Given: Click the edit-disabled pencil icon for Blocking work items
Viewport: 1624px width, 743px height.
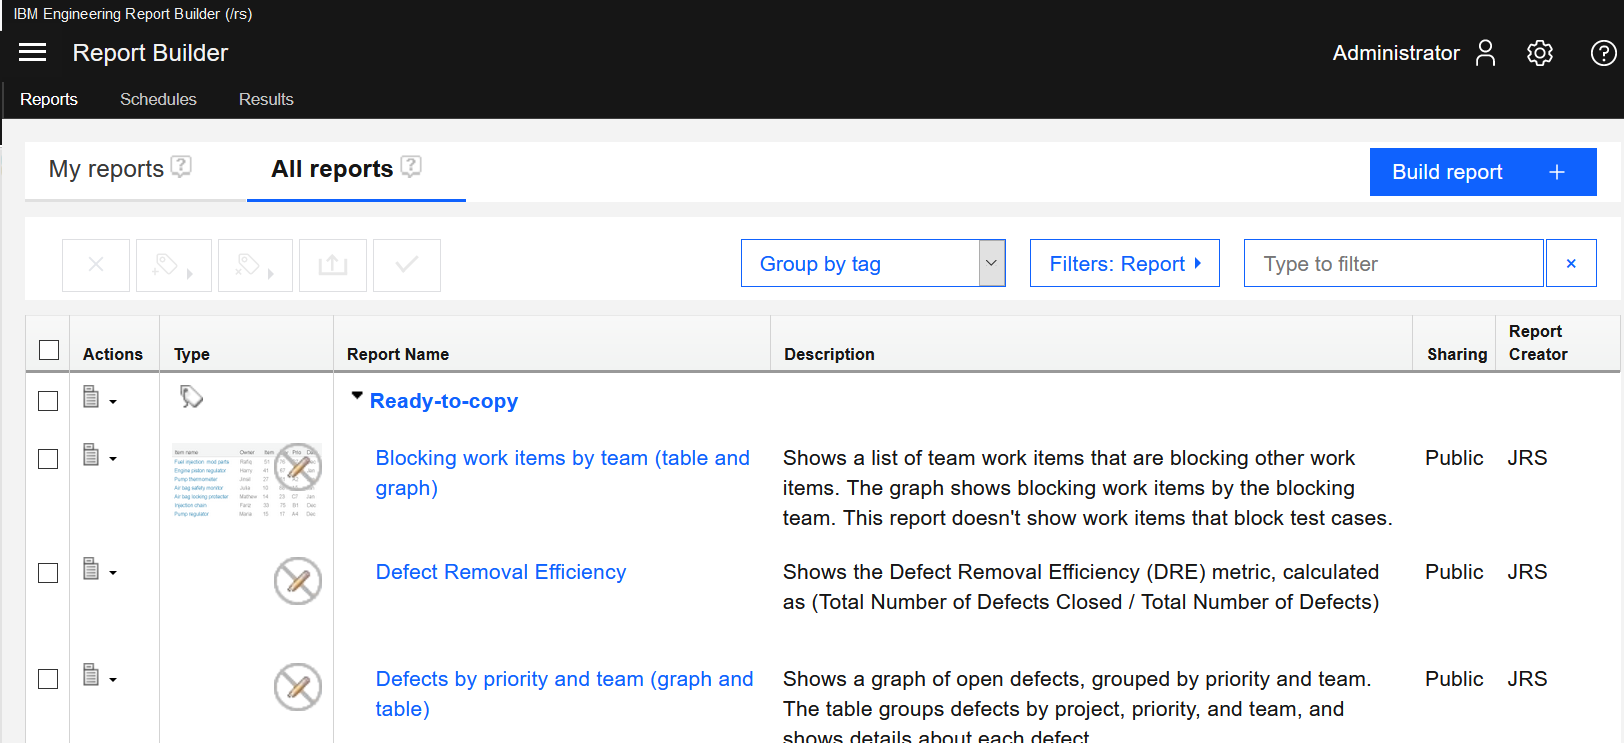Looking at the screenshot, I should tap(298, 467).
